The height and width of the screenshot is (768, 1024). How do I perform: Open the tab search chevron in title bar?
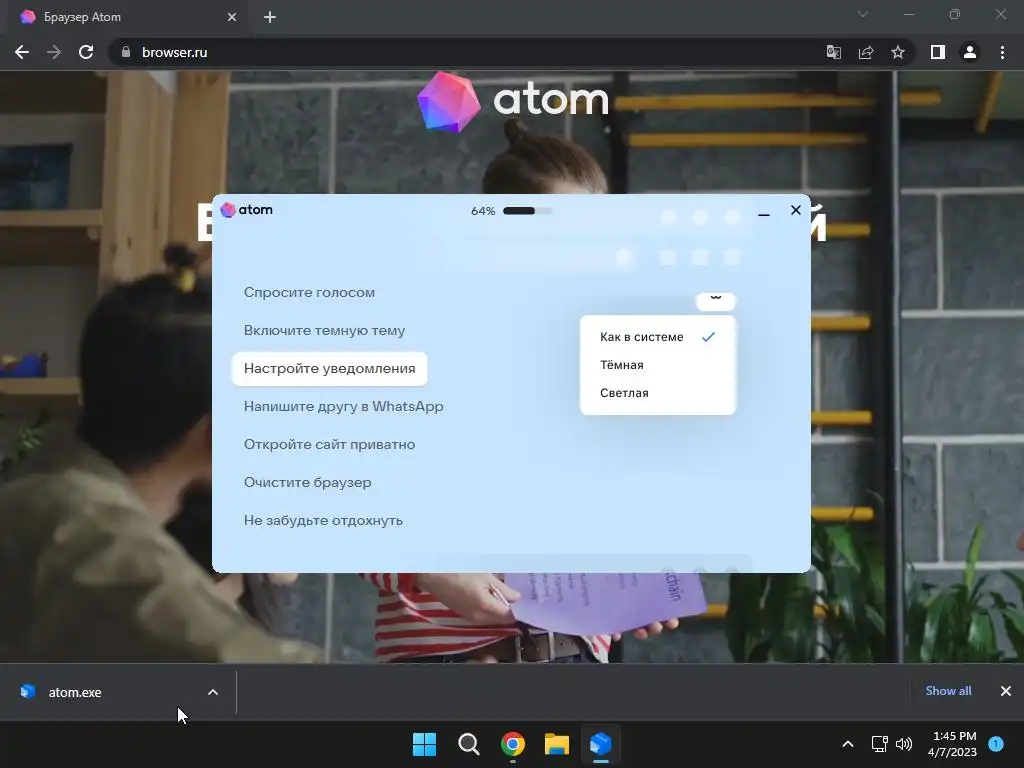point(863,14)
